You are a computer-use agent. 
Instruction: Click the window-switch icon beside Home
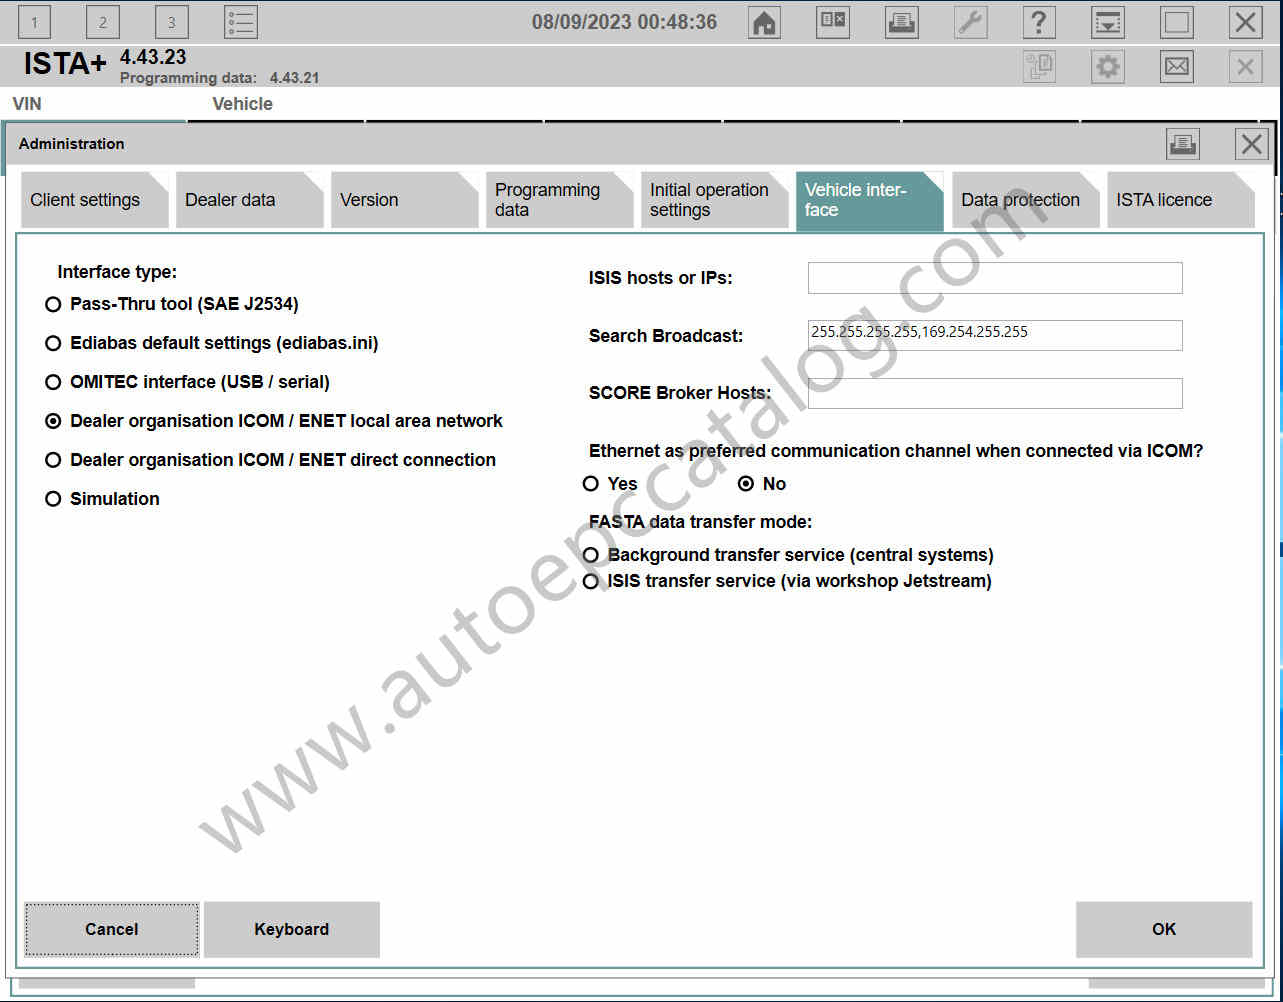click(833, 22)
